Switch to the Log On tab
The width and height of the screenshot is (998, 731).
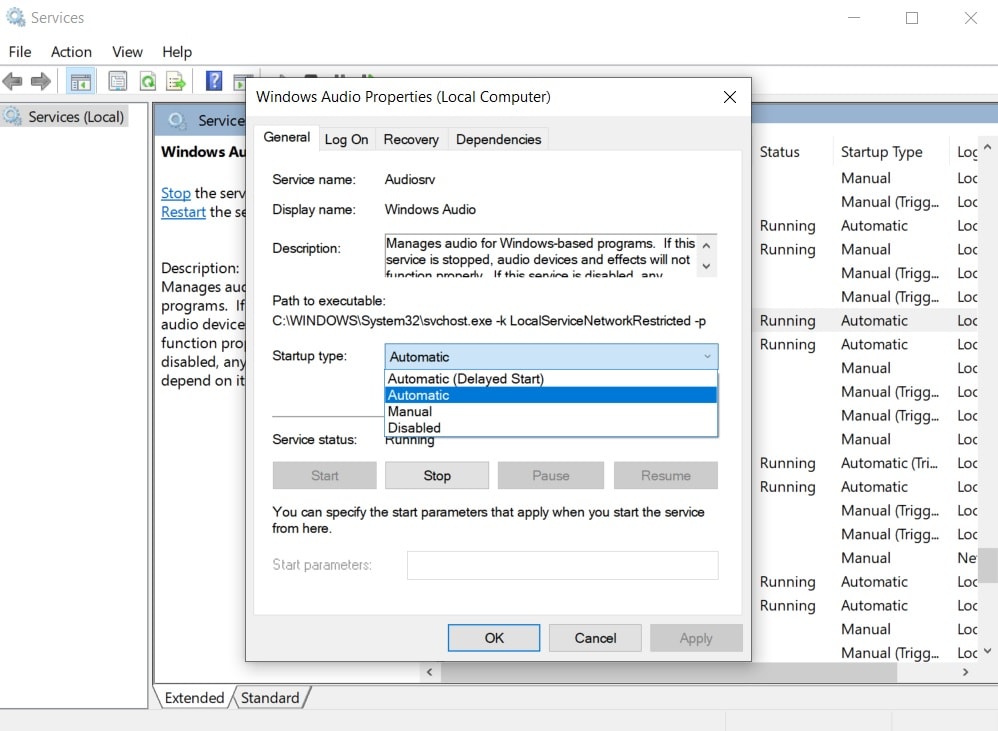pyautogui.click(x=346, y=139)
